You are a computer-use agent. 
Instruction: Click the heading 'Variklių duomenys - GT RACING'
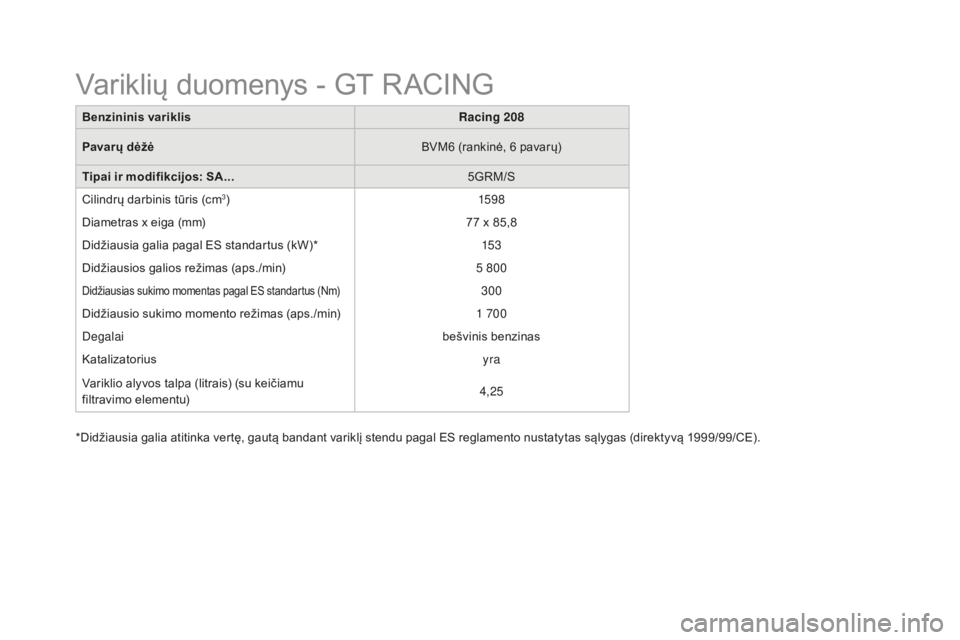[284, 85]
